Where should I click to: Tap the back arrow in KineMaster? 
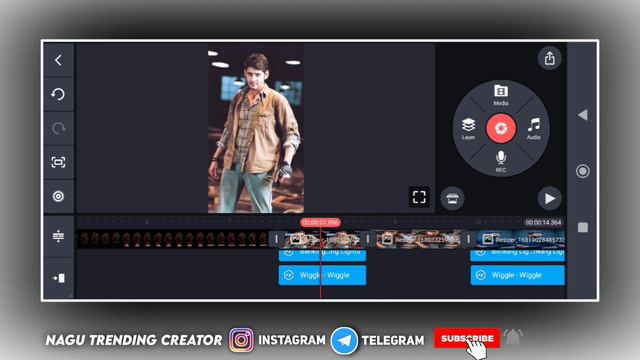pos(58,60)
